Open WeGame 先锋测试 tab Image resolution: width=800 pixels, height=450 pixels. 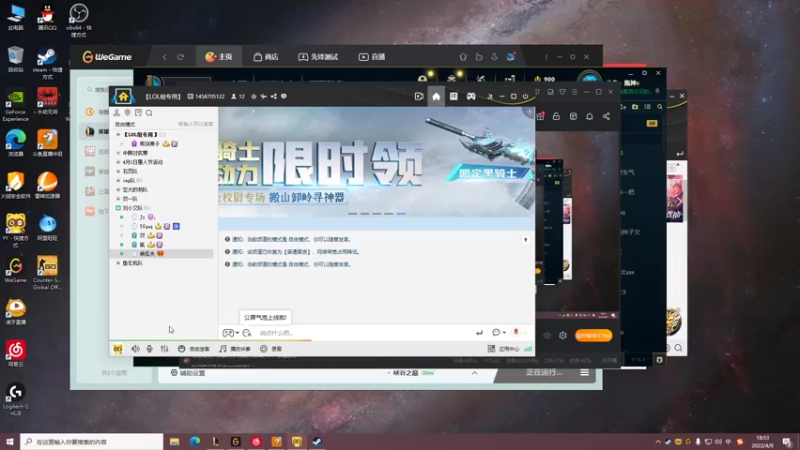[x=318, y=57]
